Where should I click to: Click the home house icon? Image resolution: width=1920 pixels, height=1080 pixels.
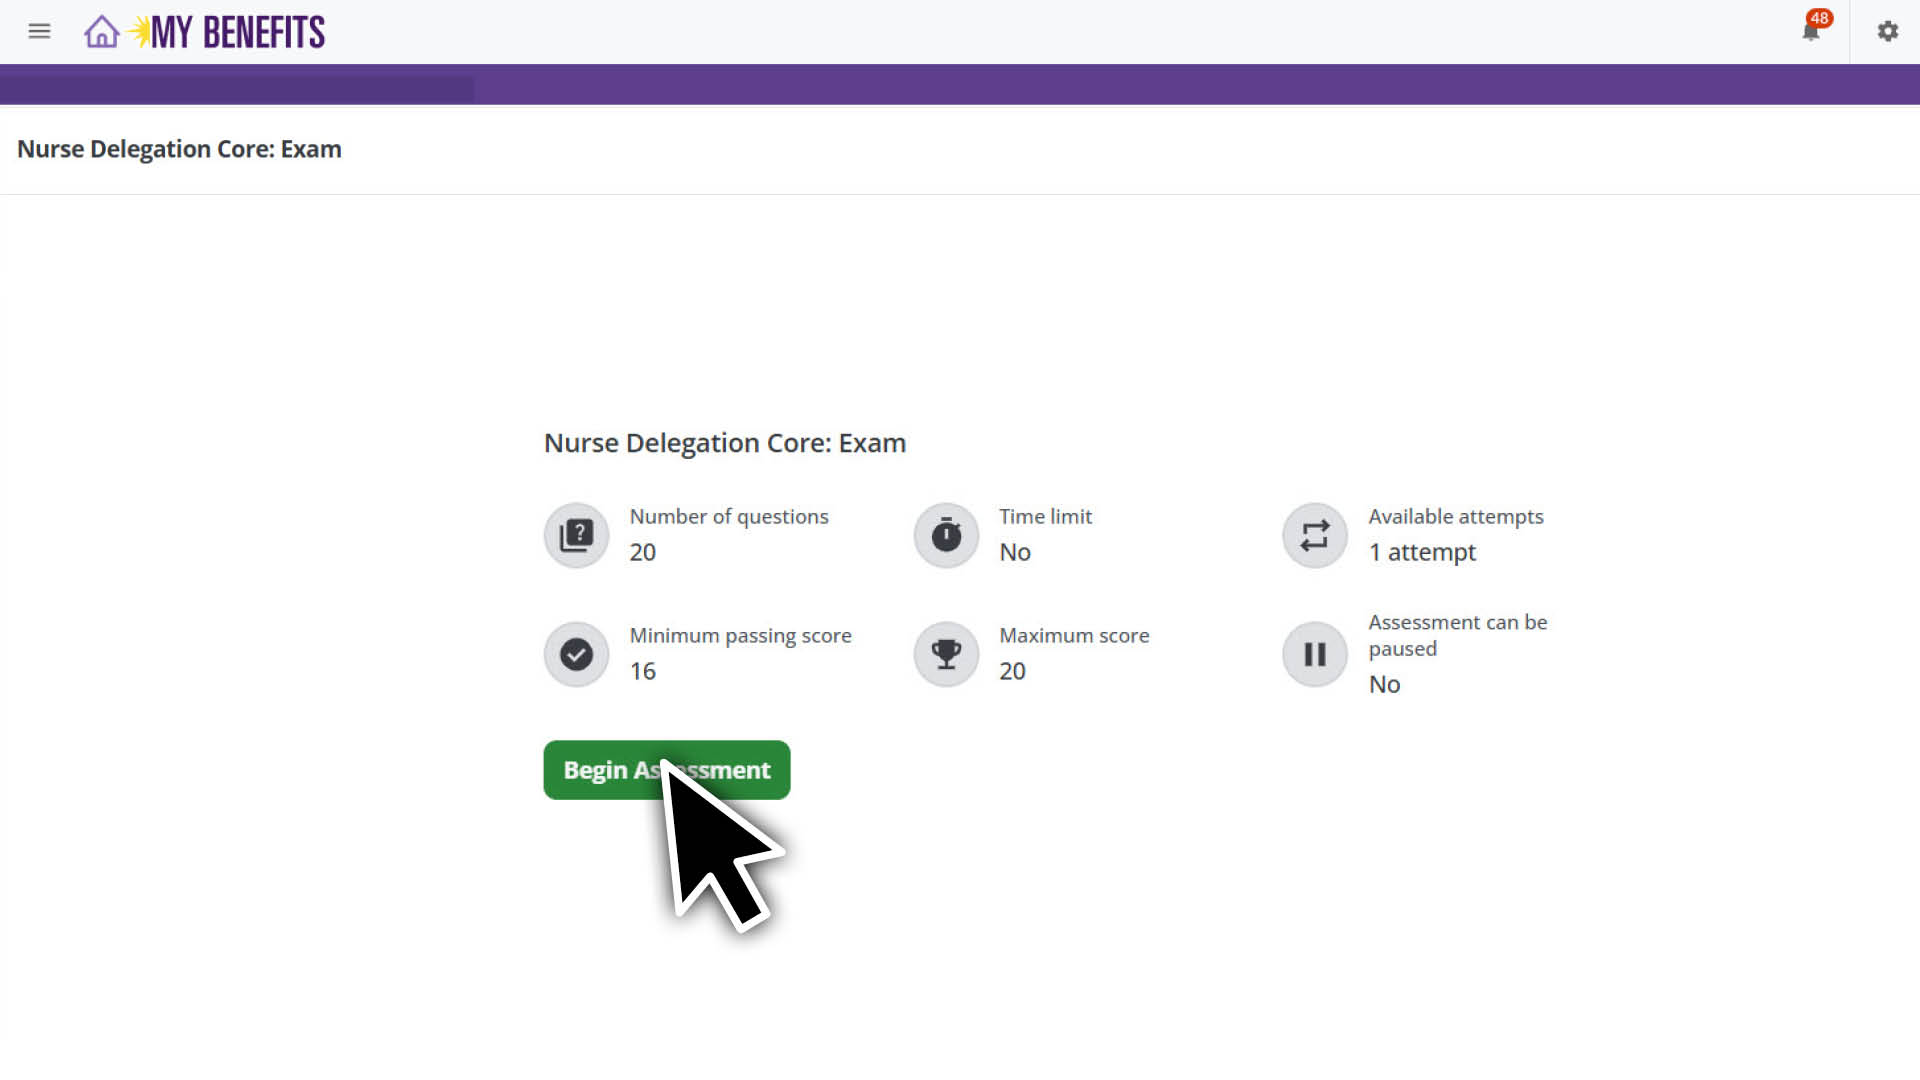pyautogui.click(x=101, y=32)
